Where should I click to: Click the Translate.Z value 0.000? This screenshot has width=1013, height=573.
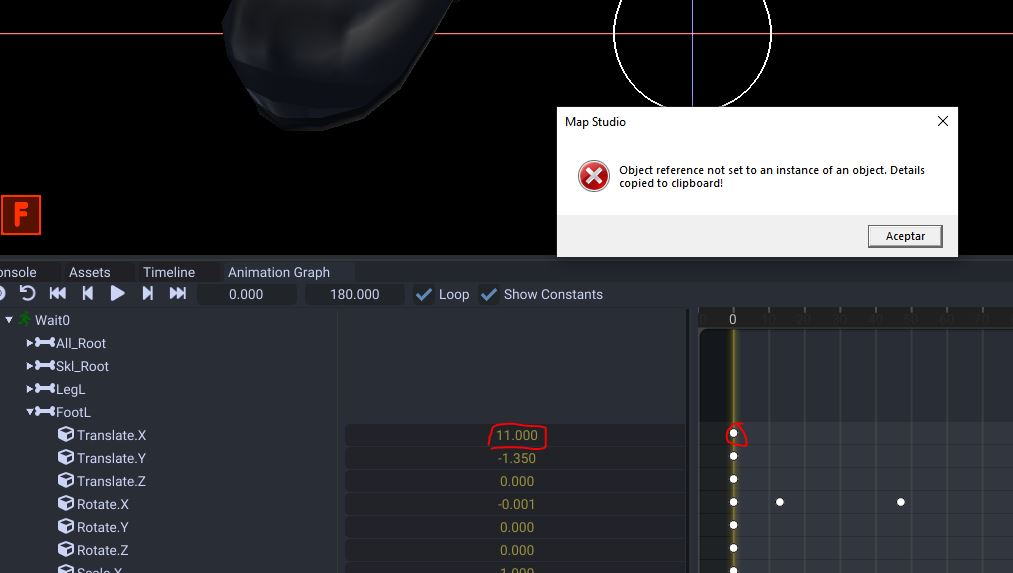[x=516, y=481]
